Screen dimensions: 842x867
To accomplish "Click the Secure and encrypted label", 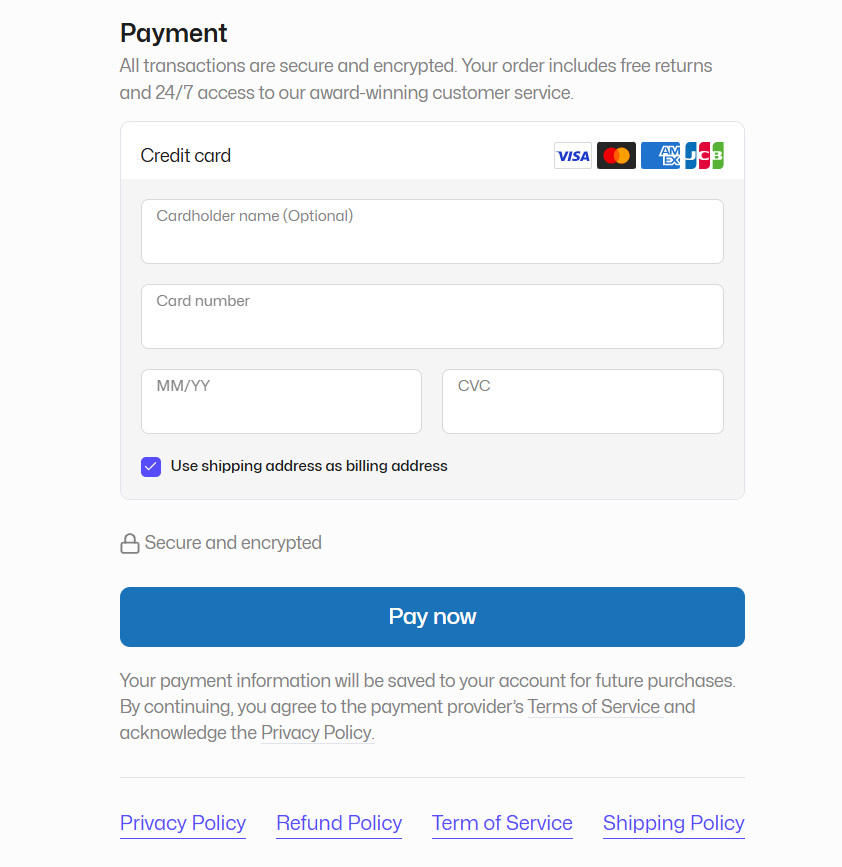I will point(232,542).
